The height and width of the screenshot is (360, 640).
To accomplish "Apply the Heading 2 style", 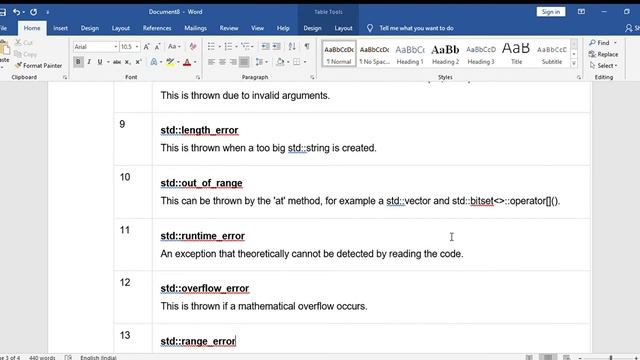I will point(445,53).
